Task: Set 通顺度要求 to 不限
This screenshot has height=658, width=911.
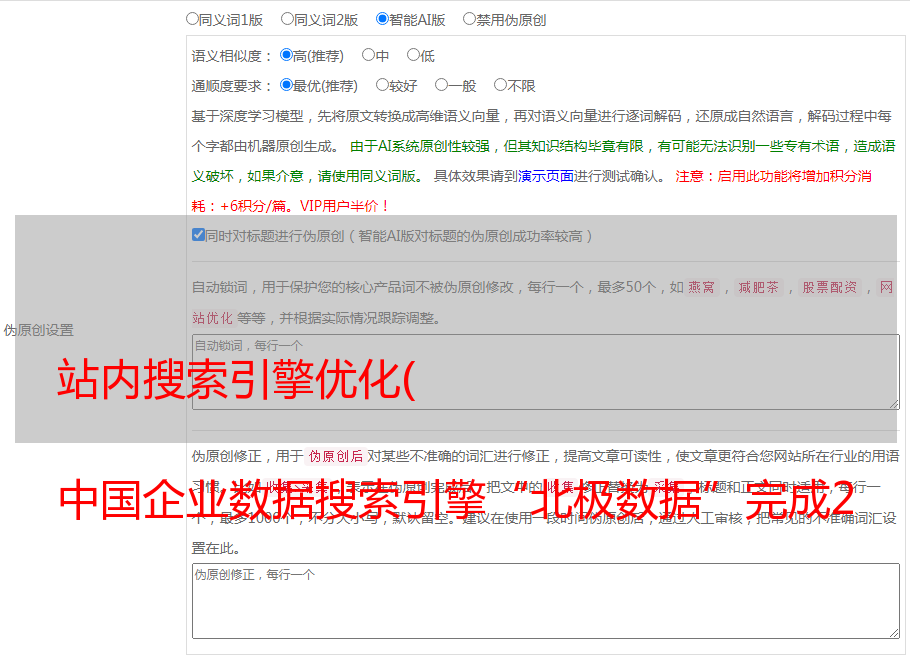Action: [500, 85]
